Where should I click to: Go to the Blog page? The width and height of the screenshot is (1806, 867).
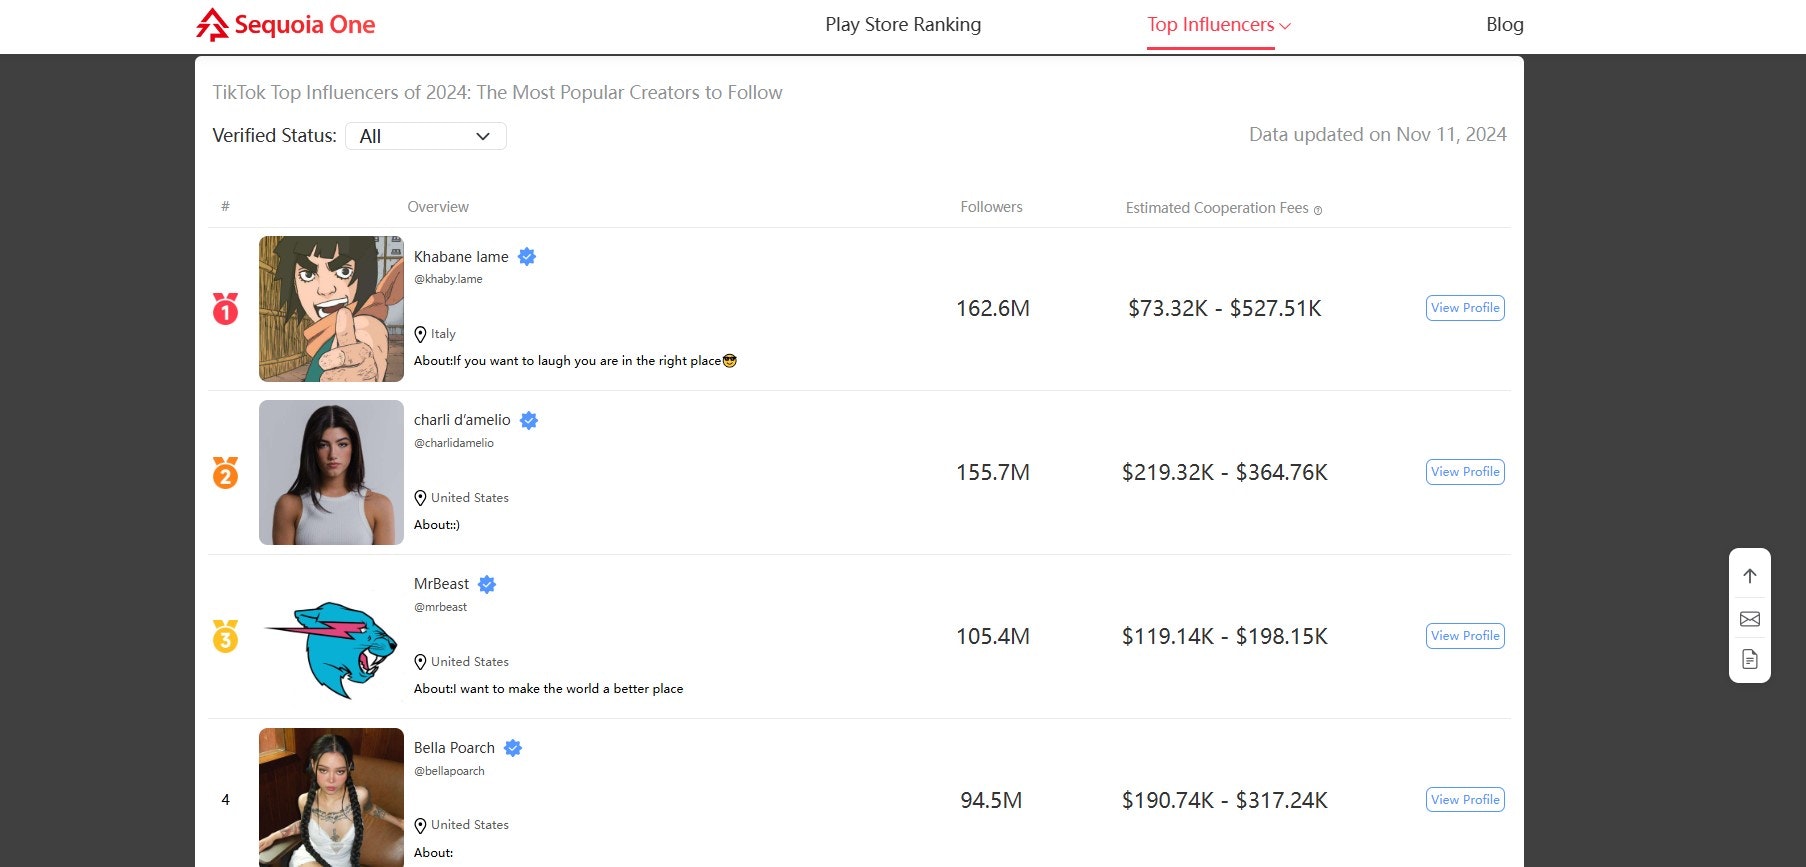1505,25
